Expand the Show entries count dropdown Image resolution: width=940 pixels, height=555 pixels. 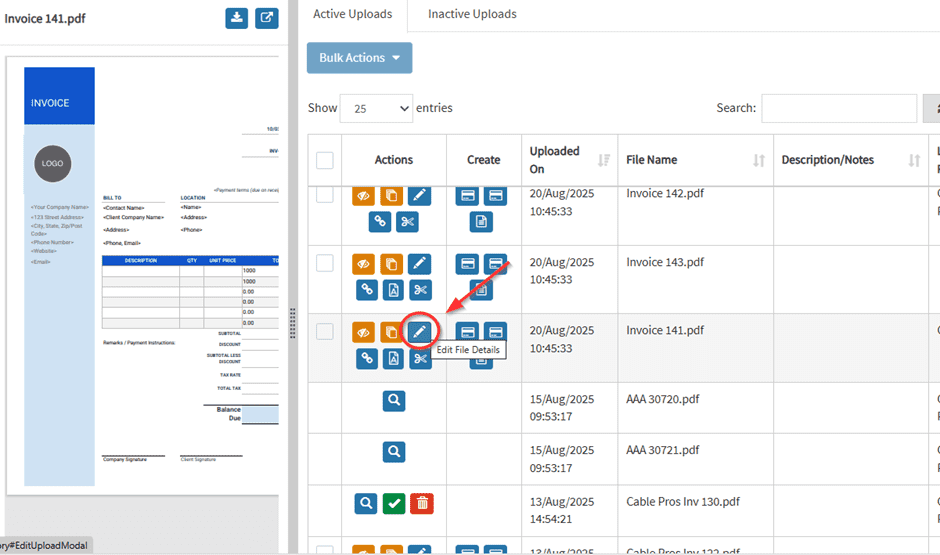tap(376, 108)
